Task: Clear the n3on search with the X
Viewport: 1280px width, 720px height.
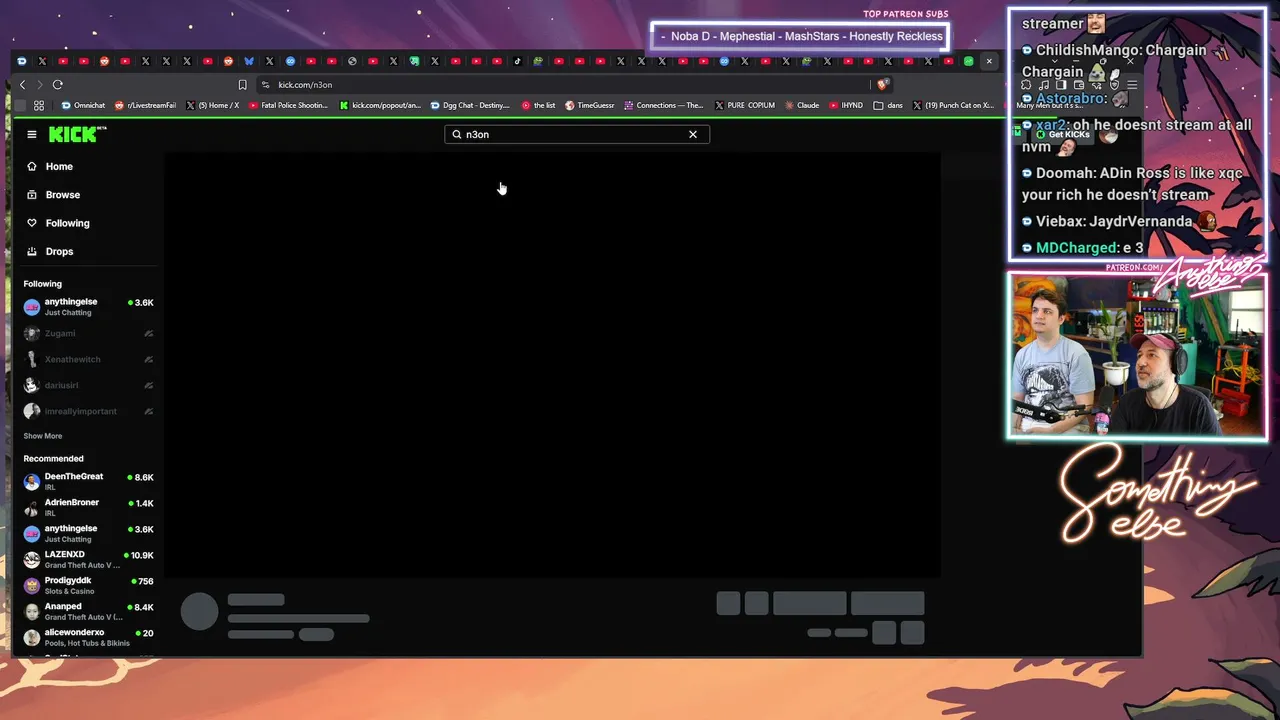Action: tap(693, 134)
